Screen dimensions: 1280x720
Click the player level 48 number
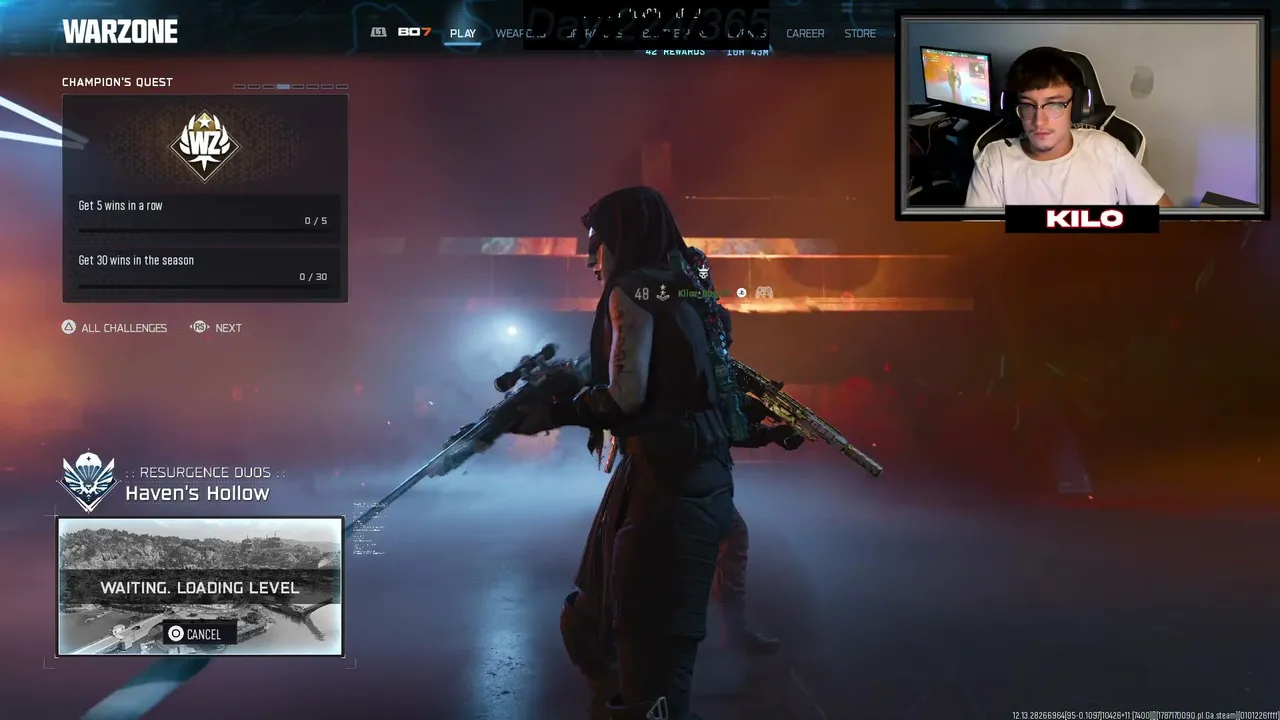[x=641, y=293]
